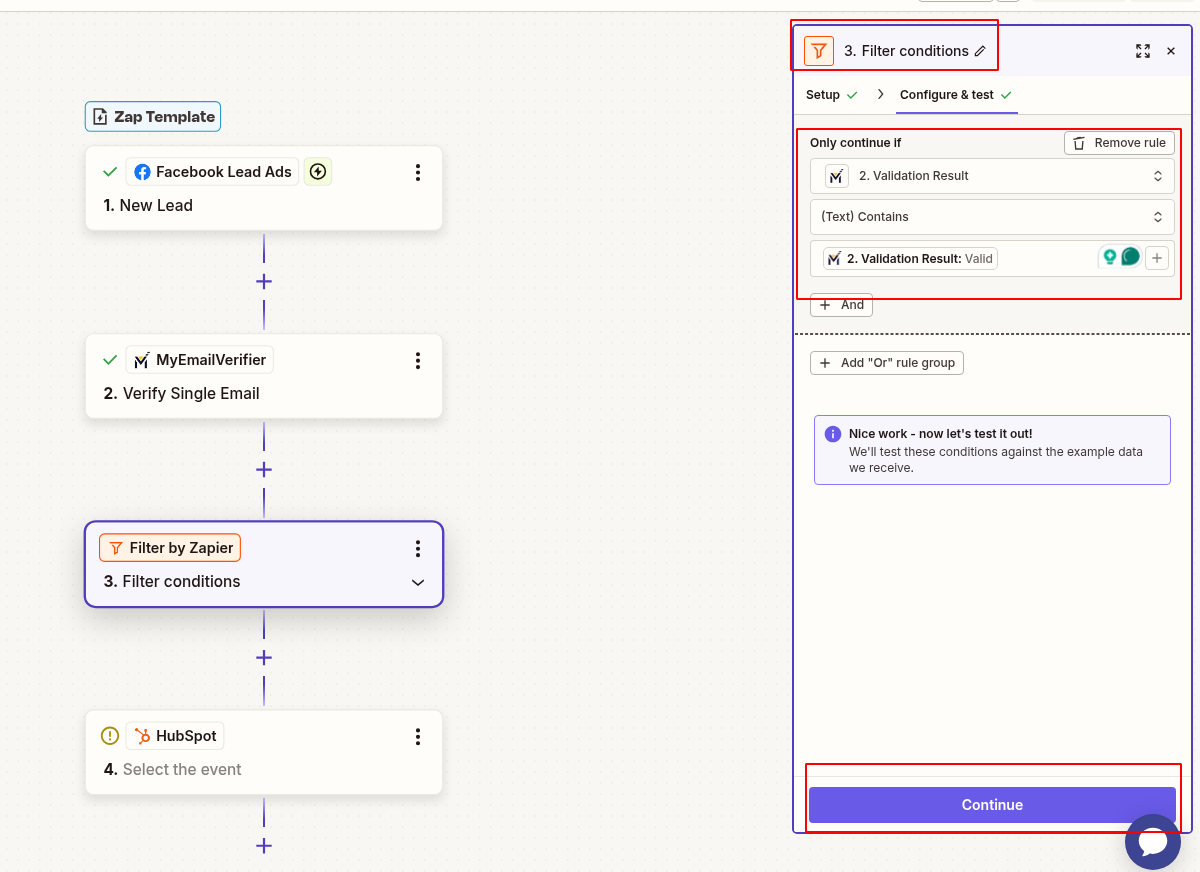Image resolution: width=1200 pixels, height=872 pixels.
Task: Open the (Text) Contains condition dropdown
Action: (992, 216)
